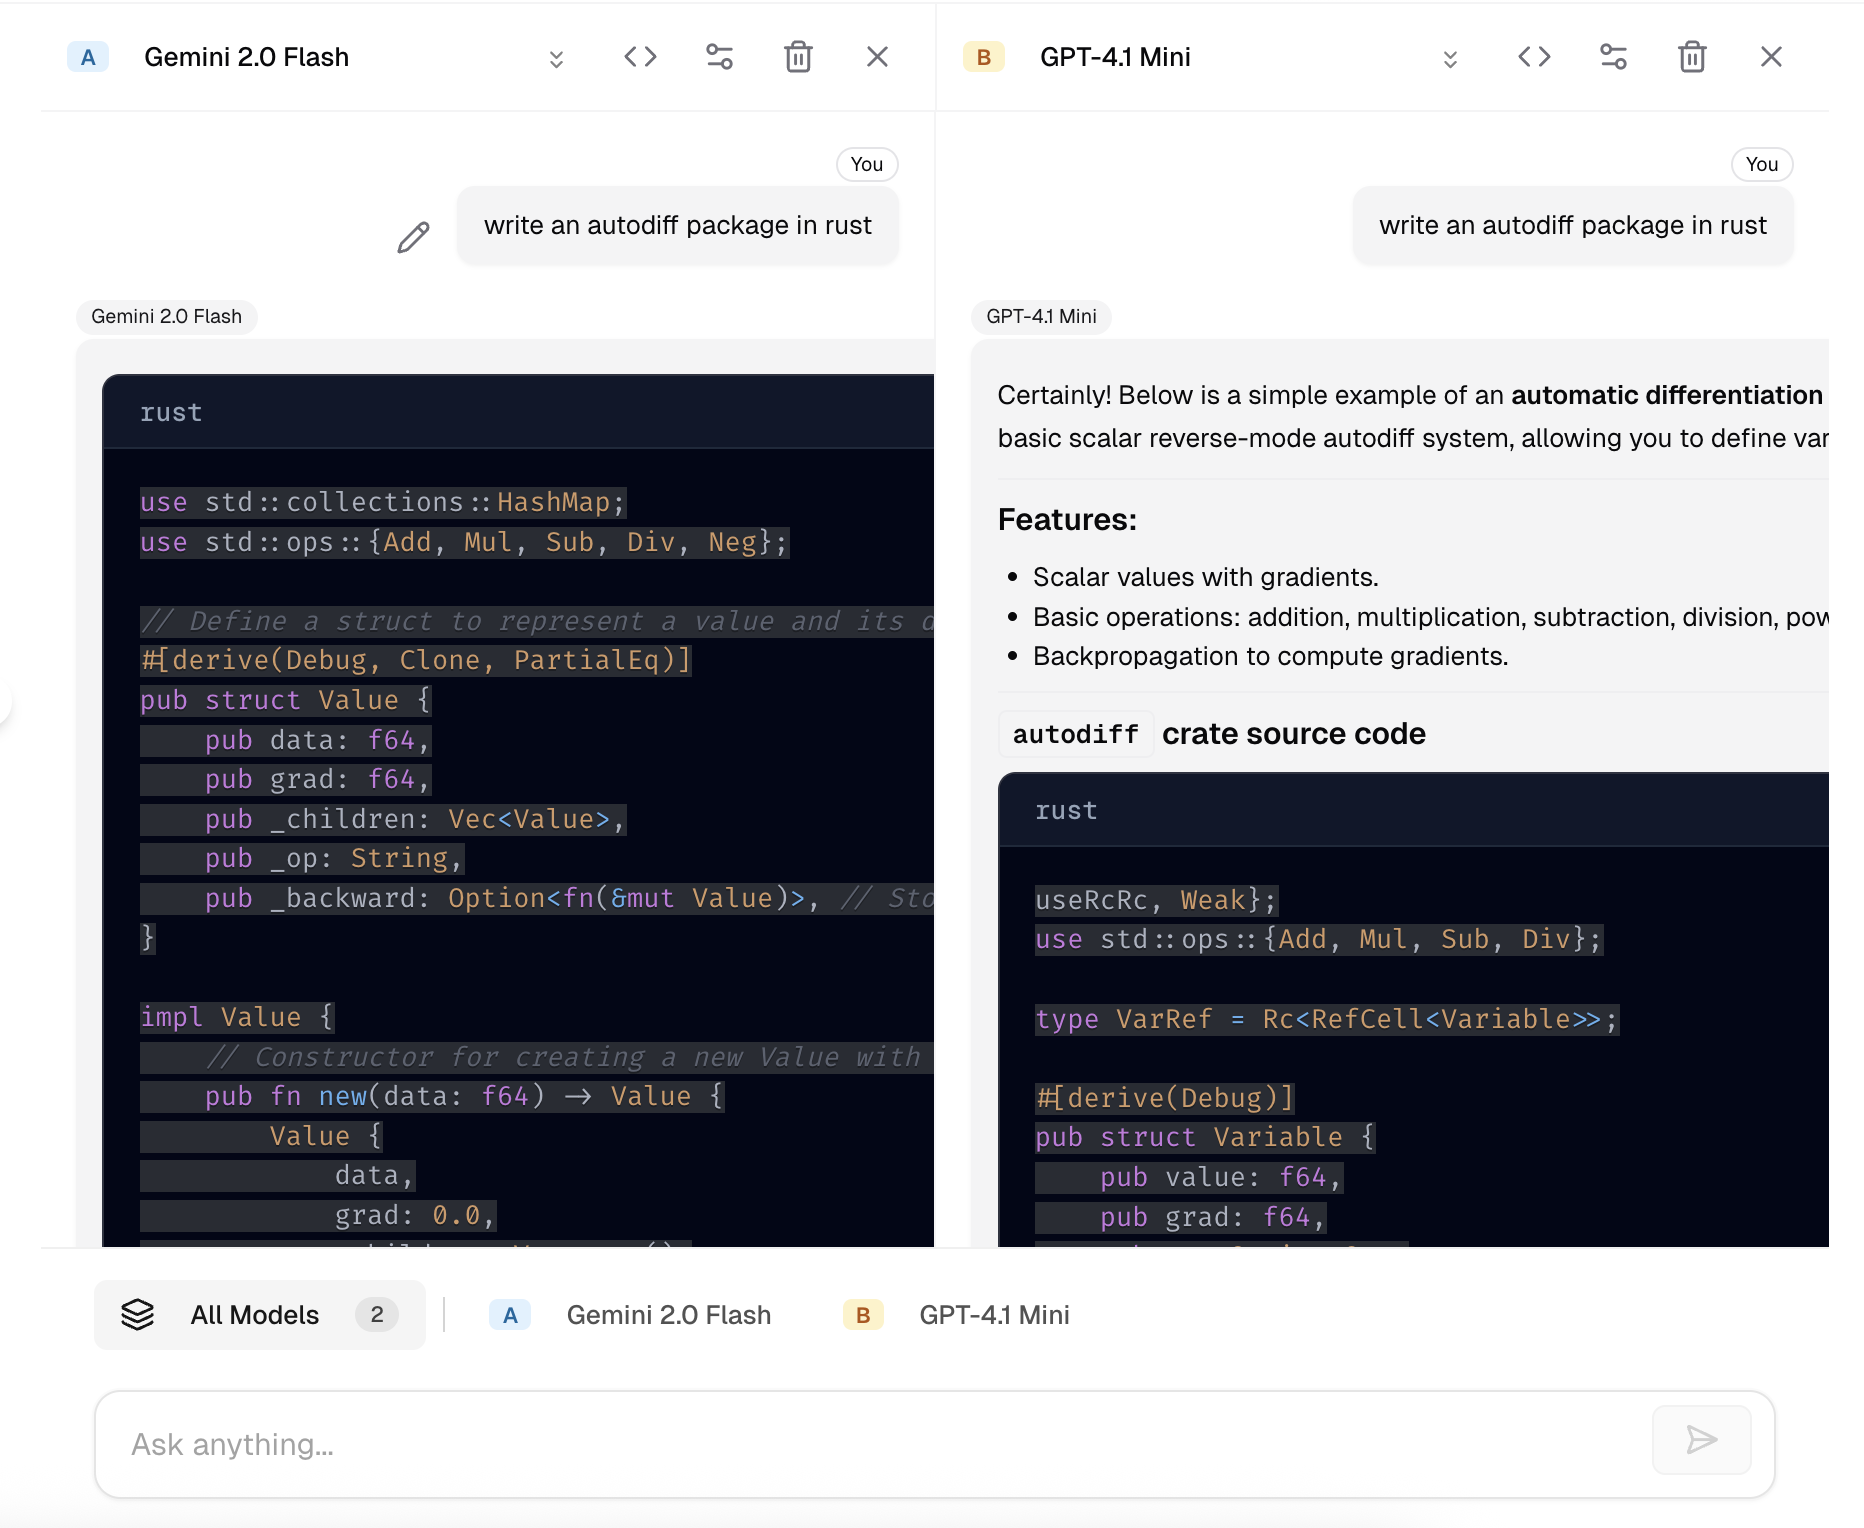The width and height of the screenshot is (1864, 1528).
Task: Click 'Backpropagation to compute gradients.' bullet
Action: (1270, 656)
